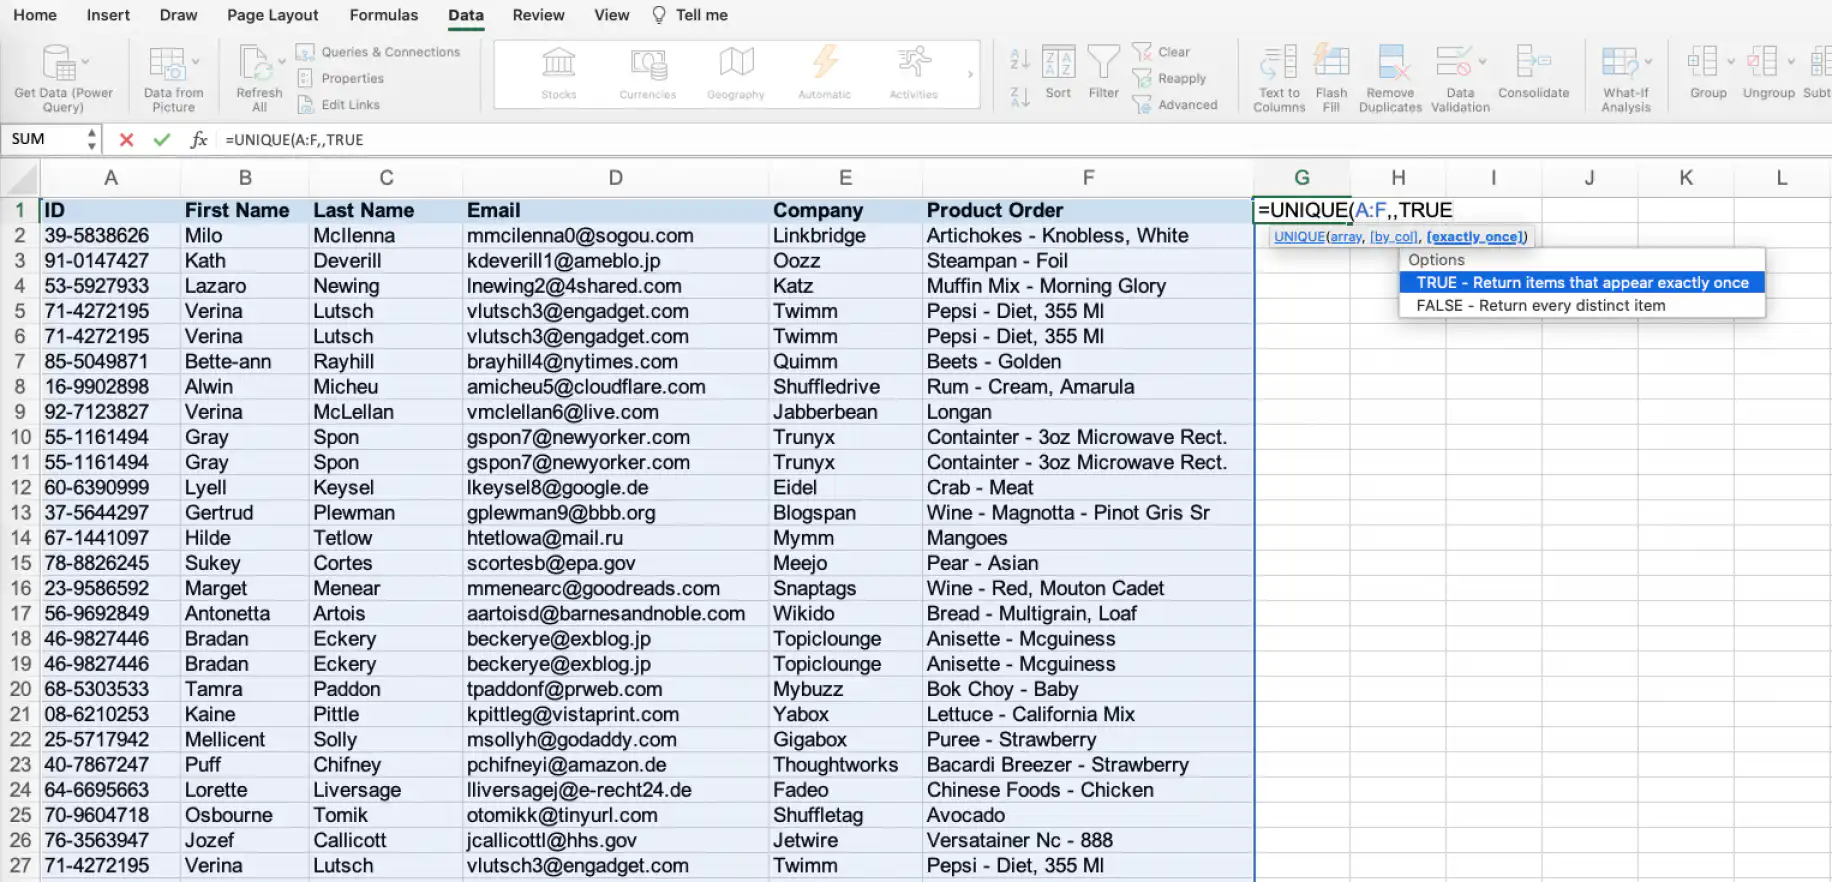Screen dimensions: 1832x882
Task: Click the Edit Links option
Action: (x=339, y=105)
